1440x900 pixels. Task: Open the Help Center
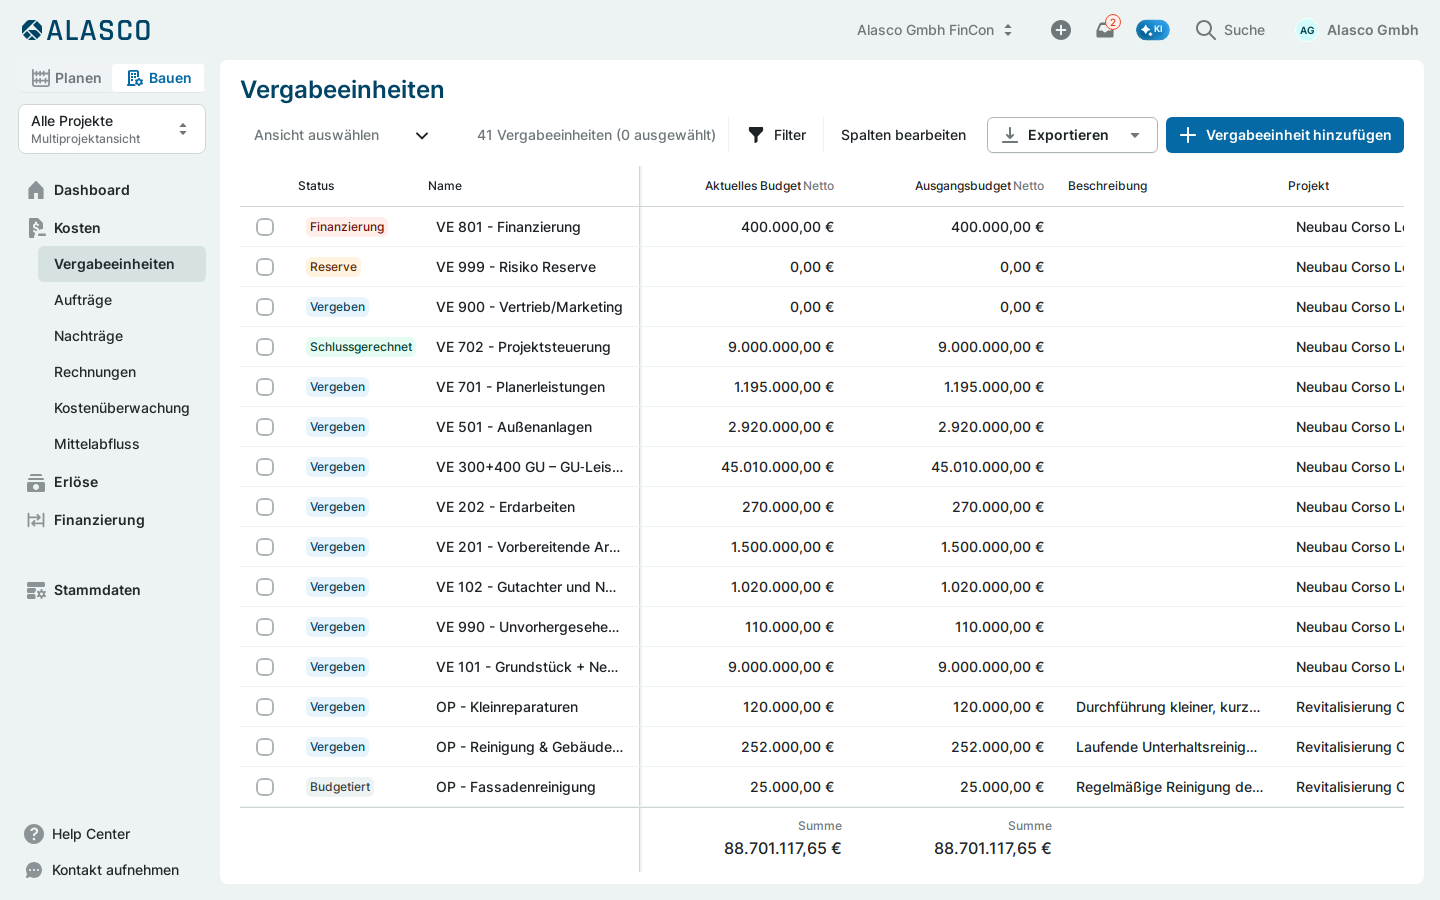(90, 834)
